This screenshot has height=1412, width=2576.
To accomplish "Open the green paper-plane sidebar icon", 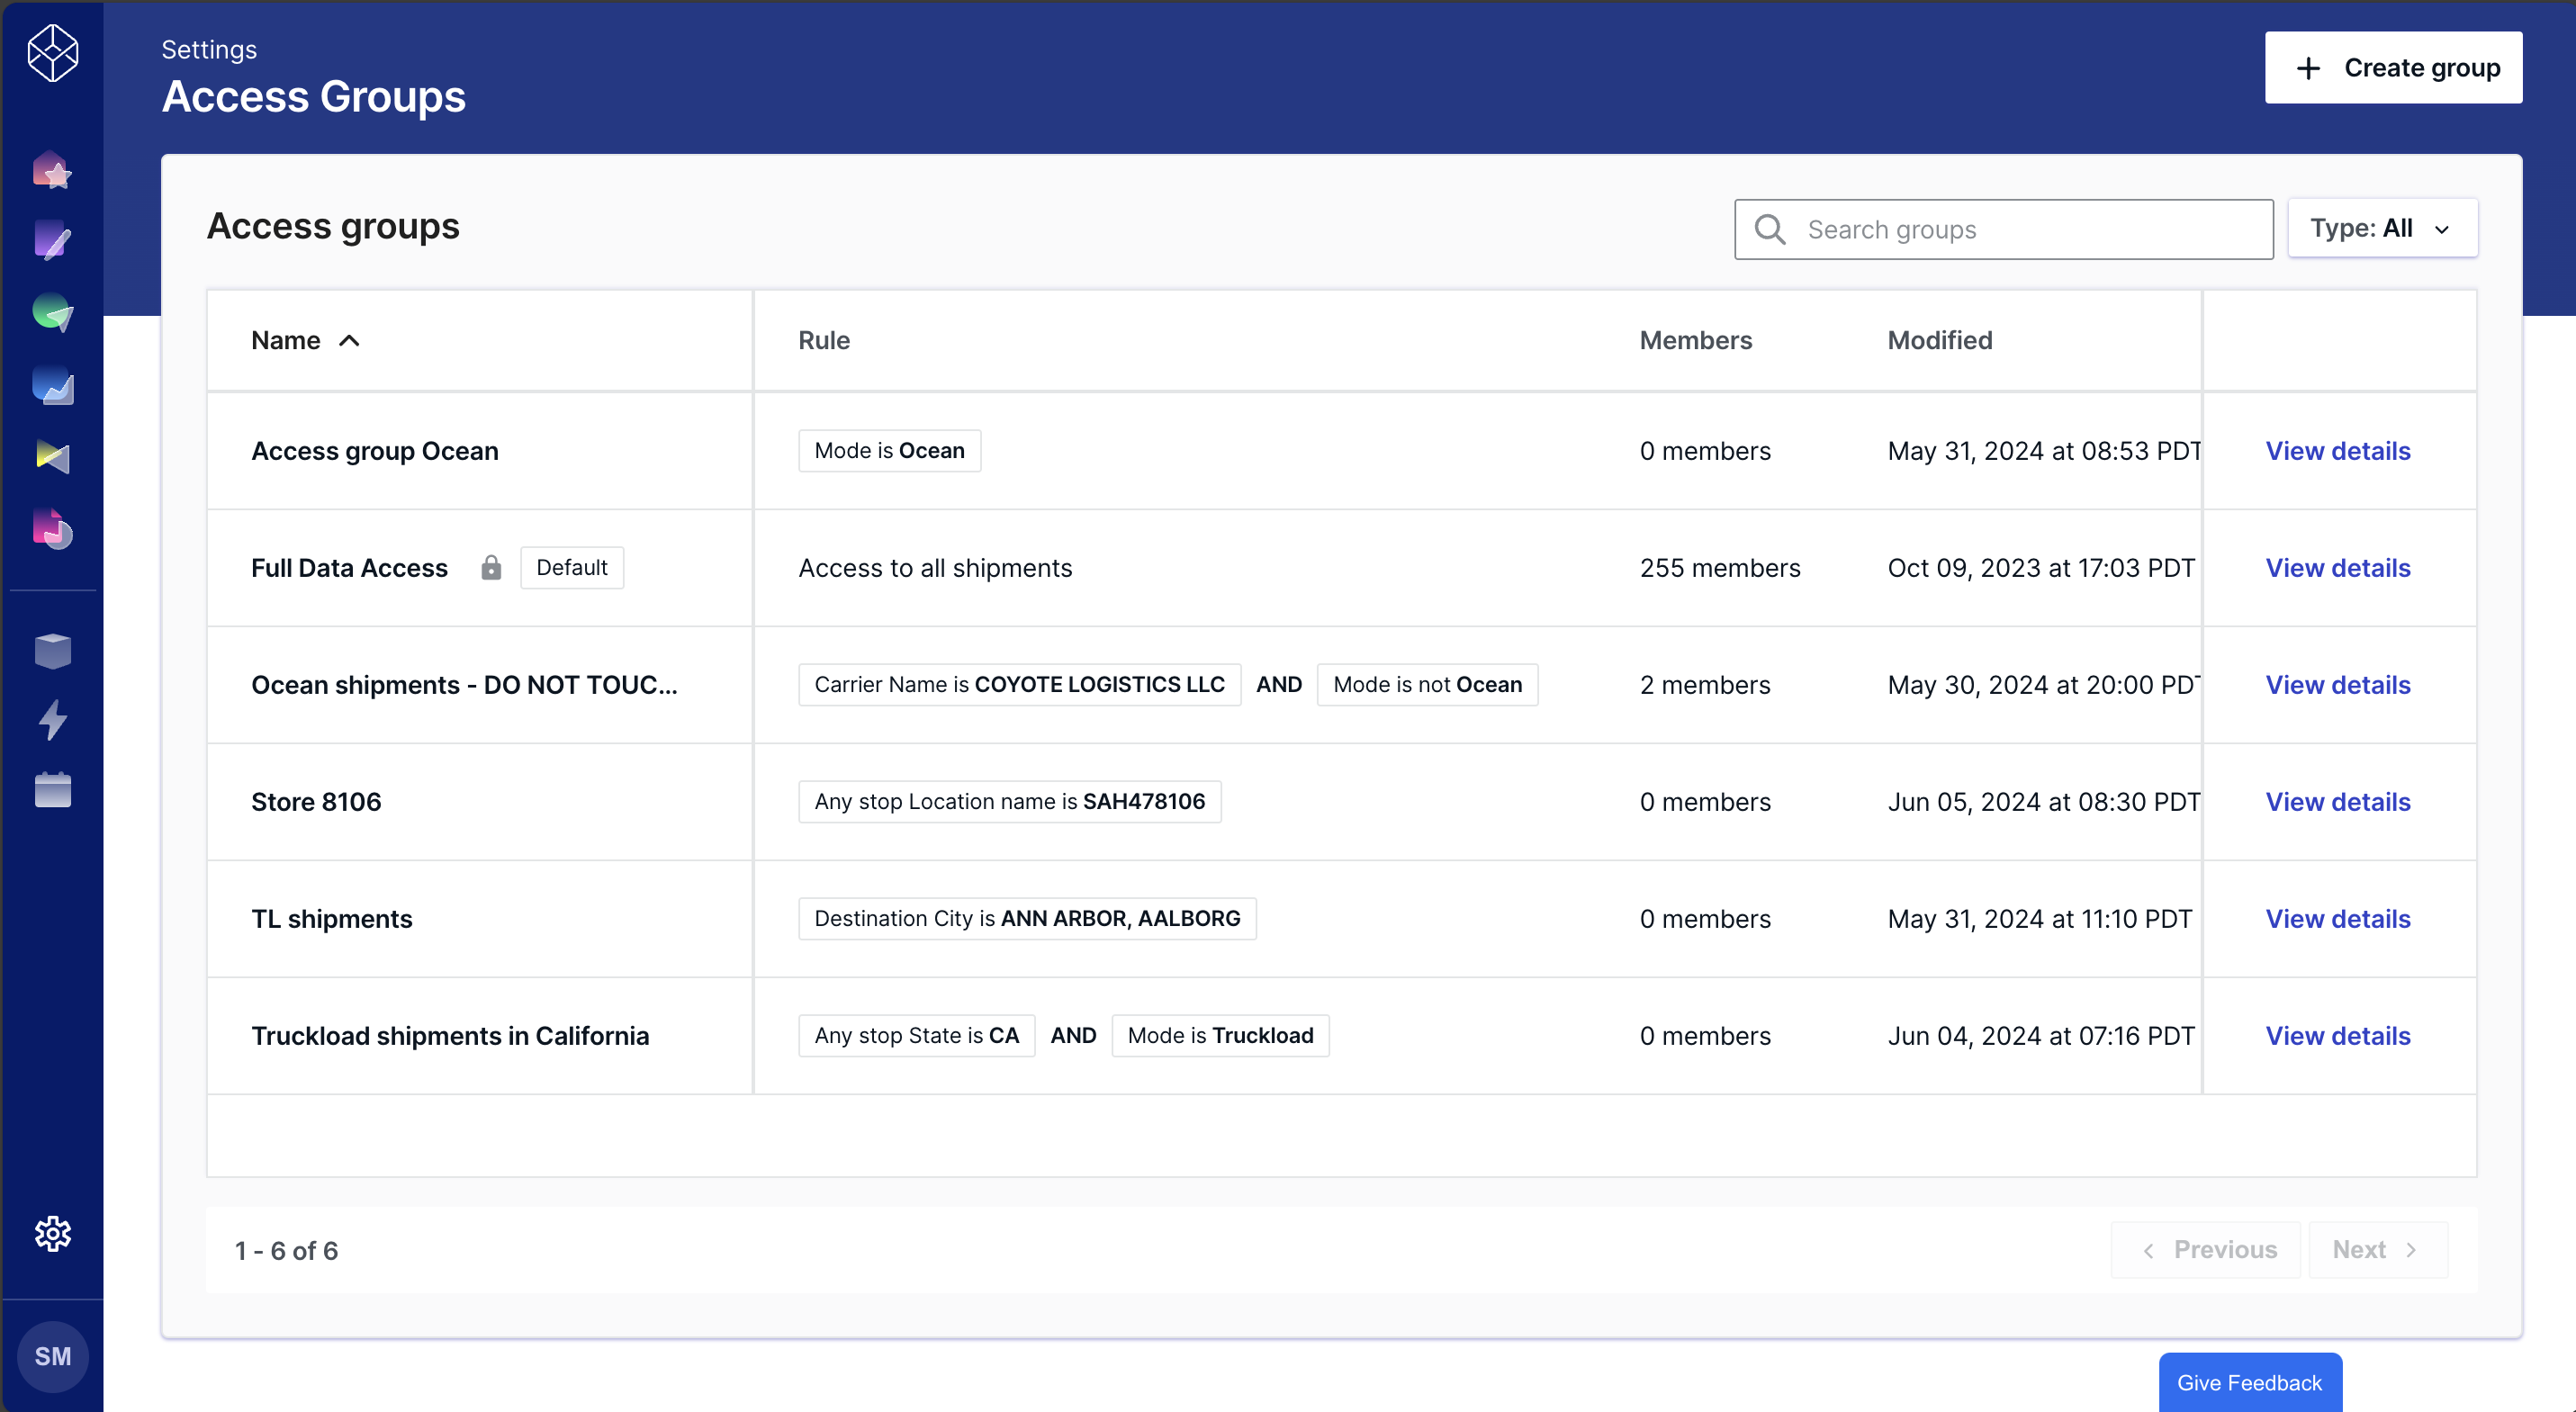I will 52,313.
